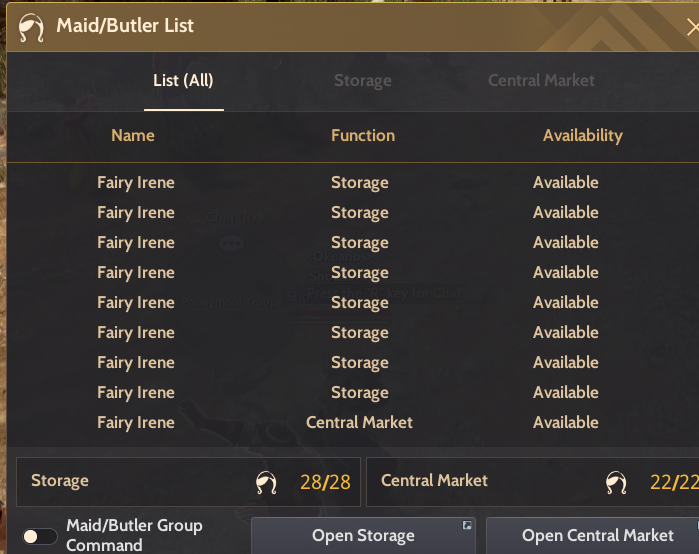This screenshot has height=554, width=699.
Task: Select the last Storage function row
Action: [x=352, y=393]
